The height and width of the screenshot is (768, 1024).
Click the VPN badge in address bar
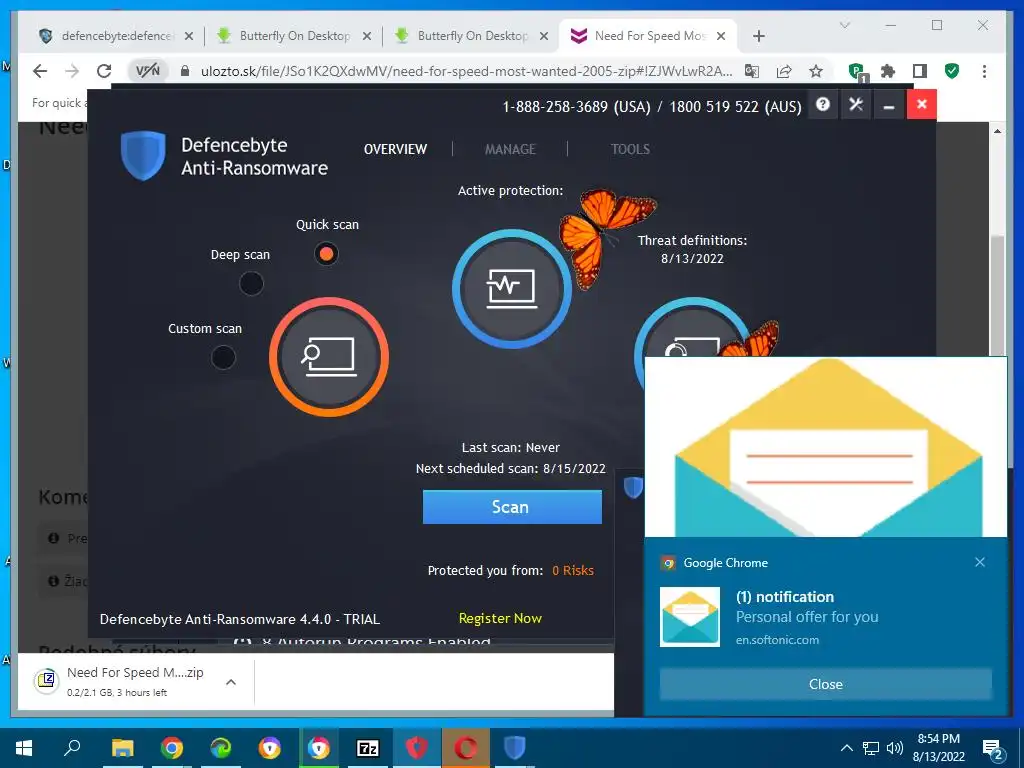click(x=148, y=71)
